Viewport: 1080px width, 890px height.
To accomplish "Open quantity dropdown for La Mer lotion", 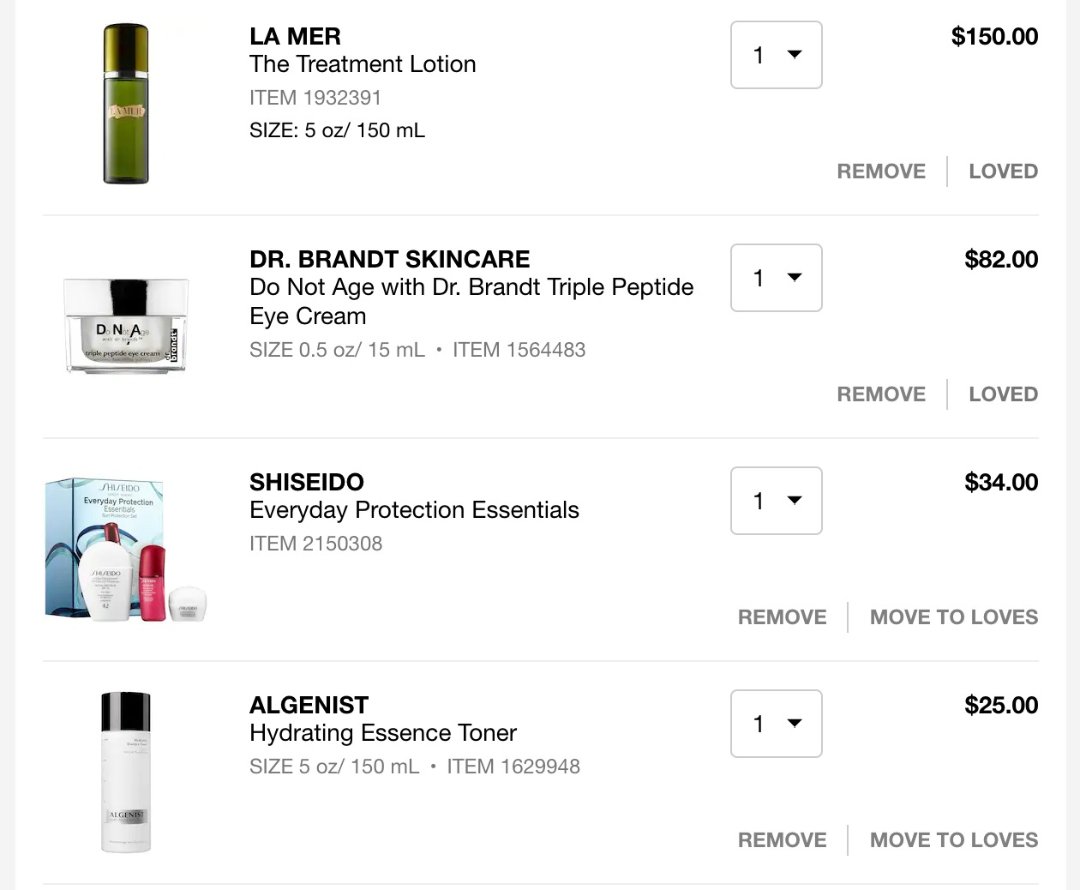I will tap(776, 55).
